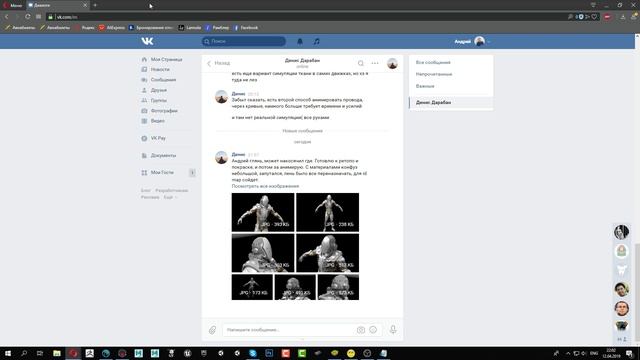Open the 491 КБ JPG thumbnail
The image size is (640, 360).
coord(295,287)
